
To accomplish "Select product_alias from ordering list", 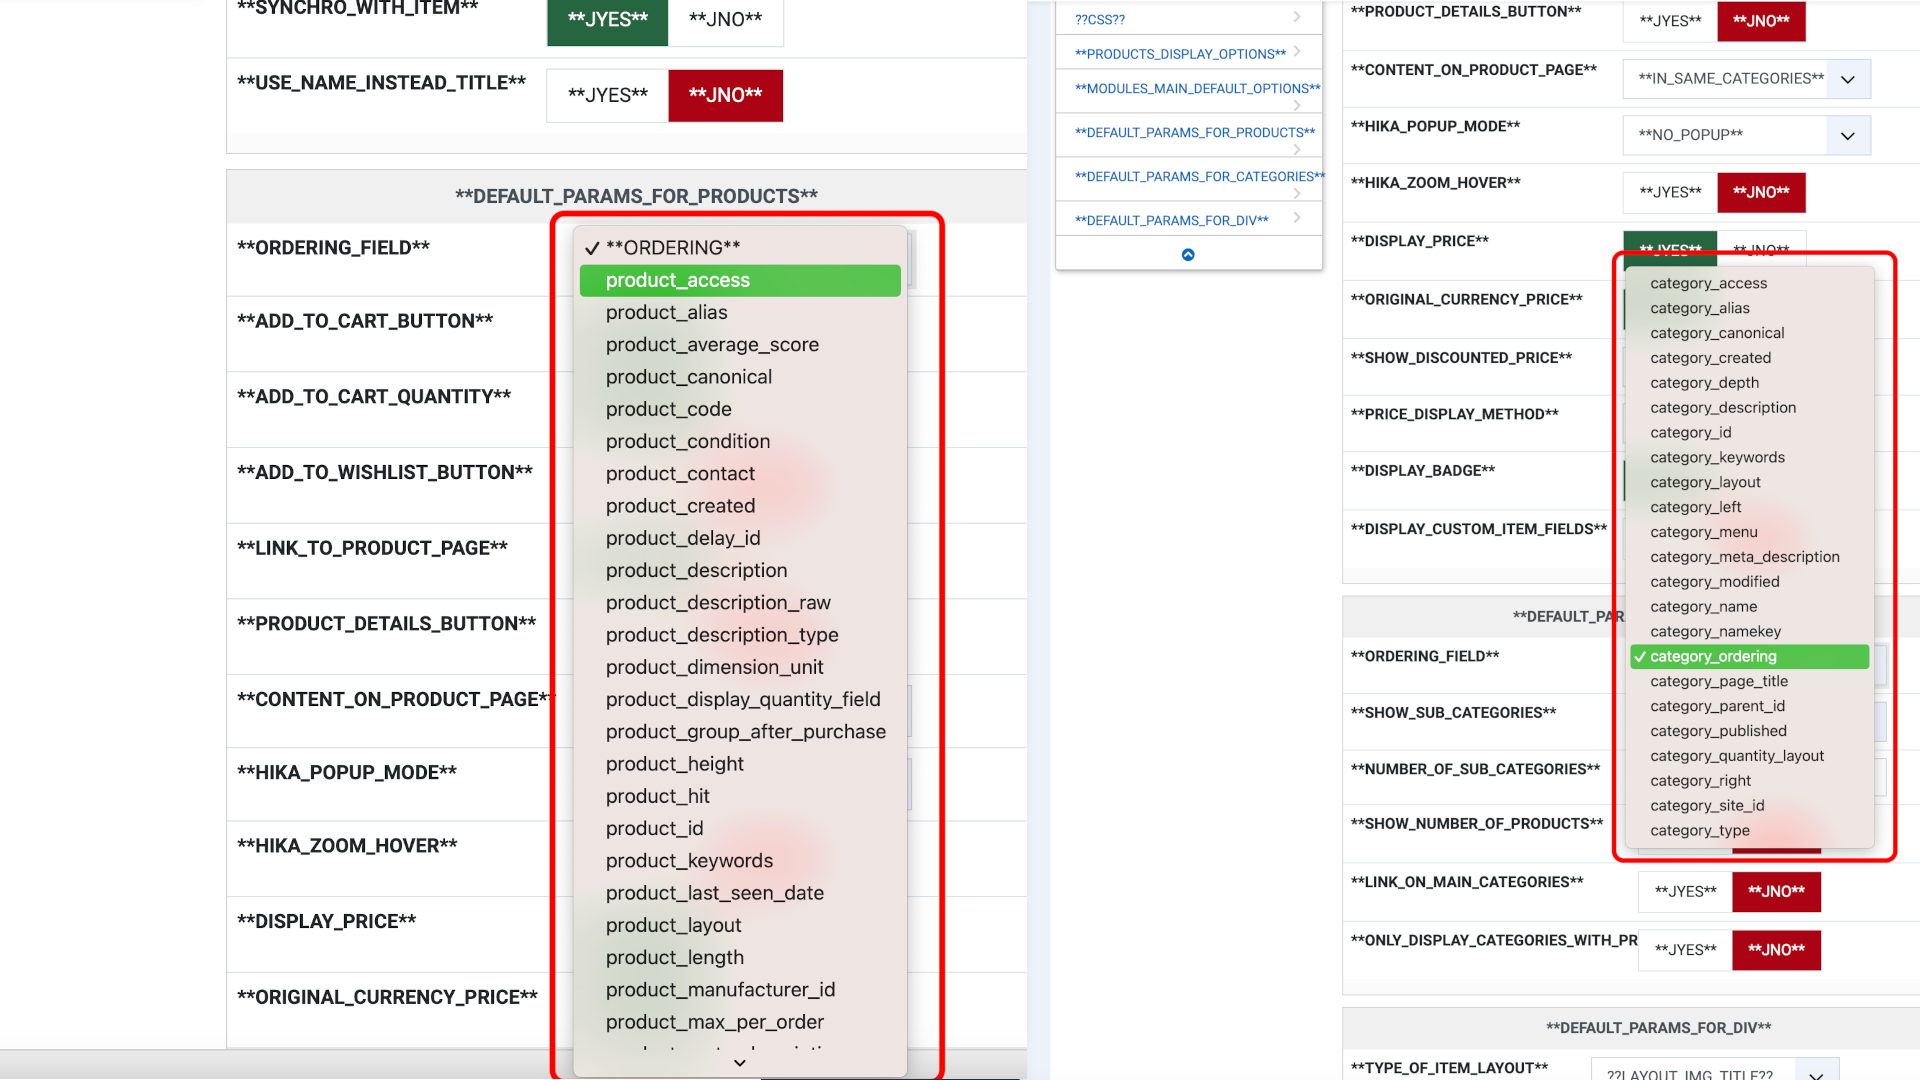I will point(667,313).
